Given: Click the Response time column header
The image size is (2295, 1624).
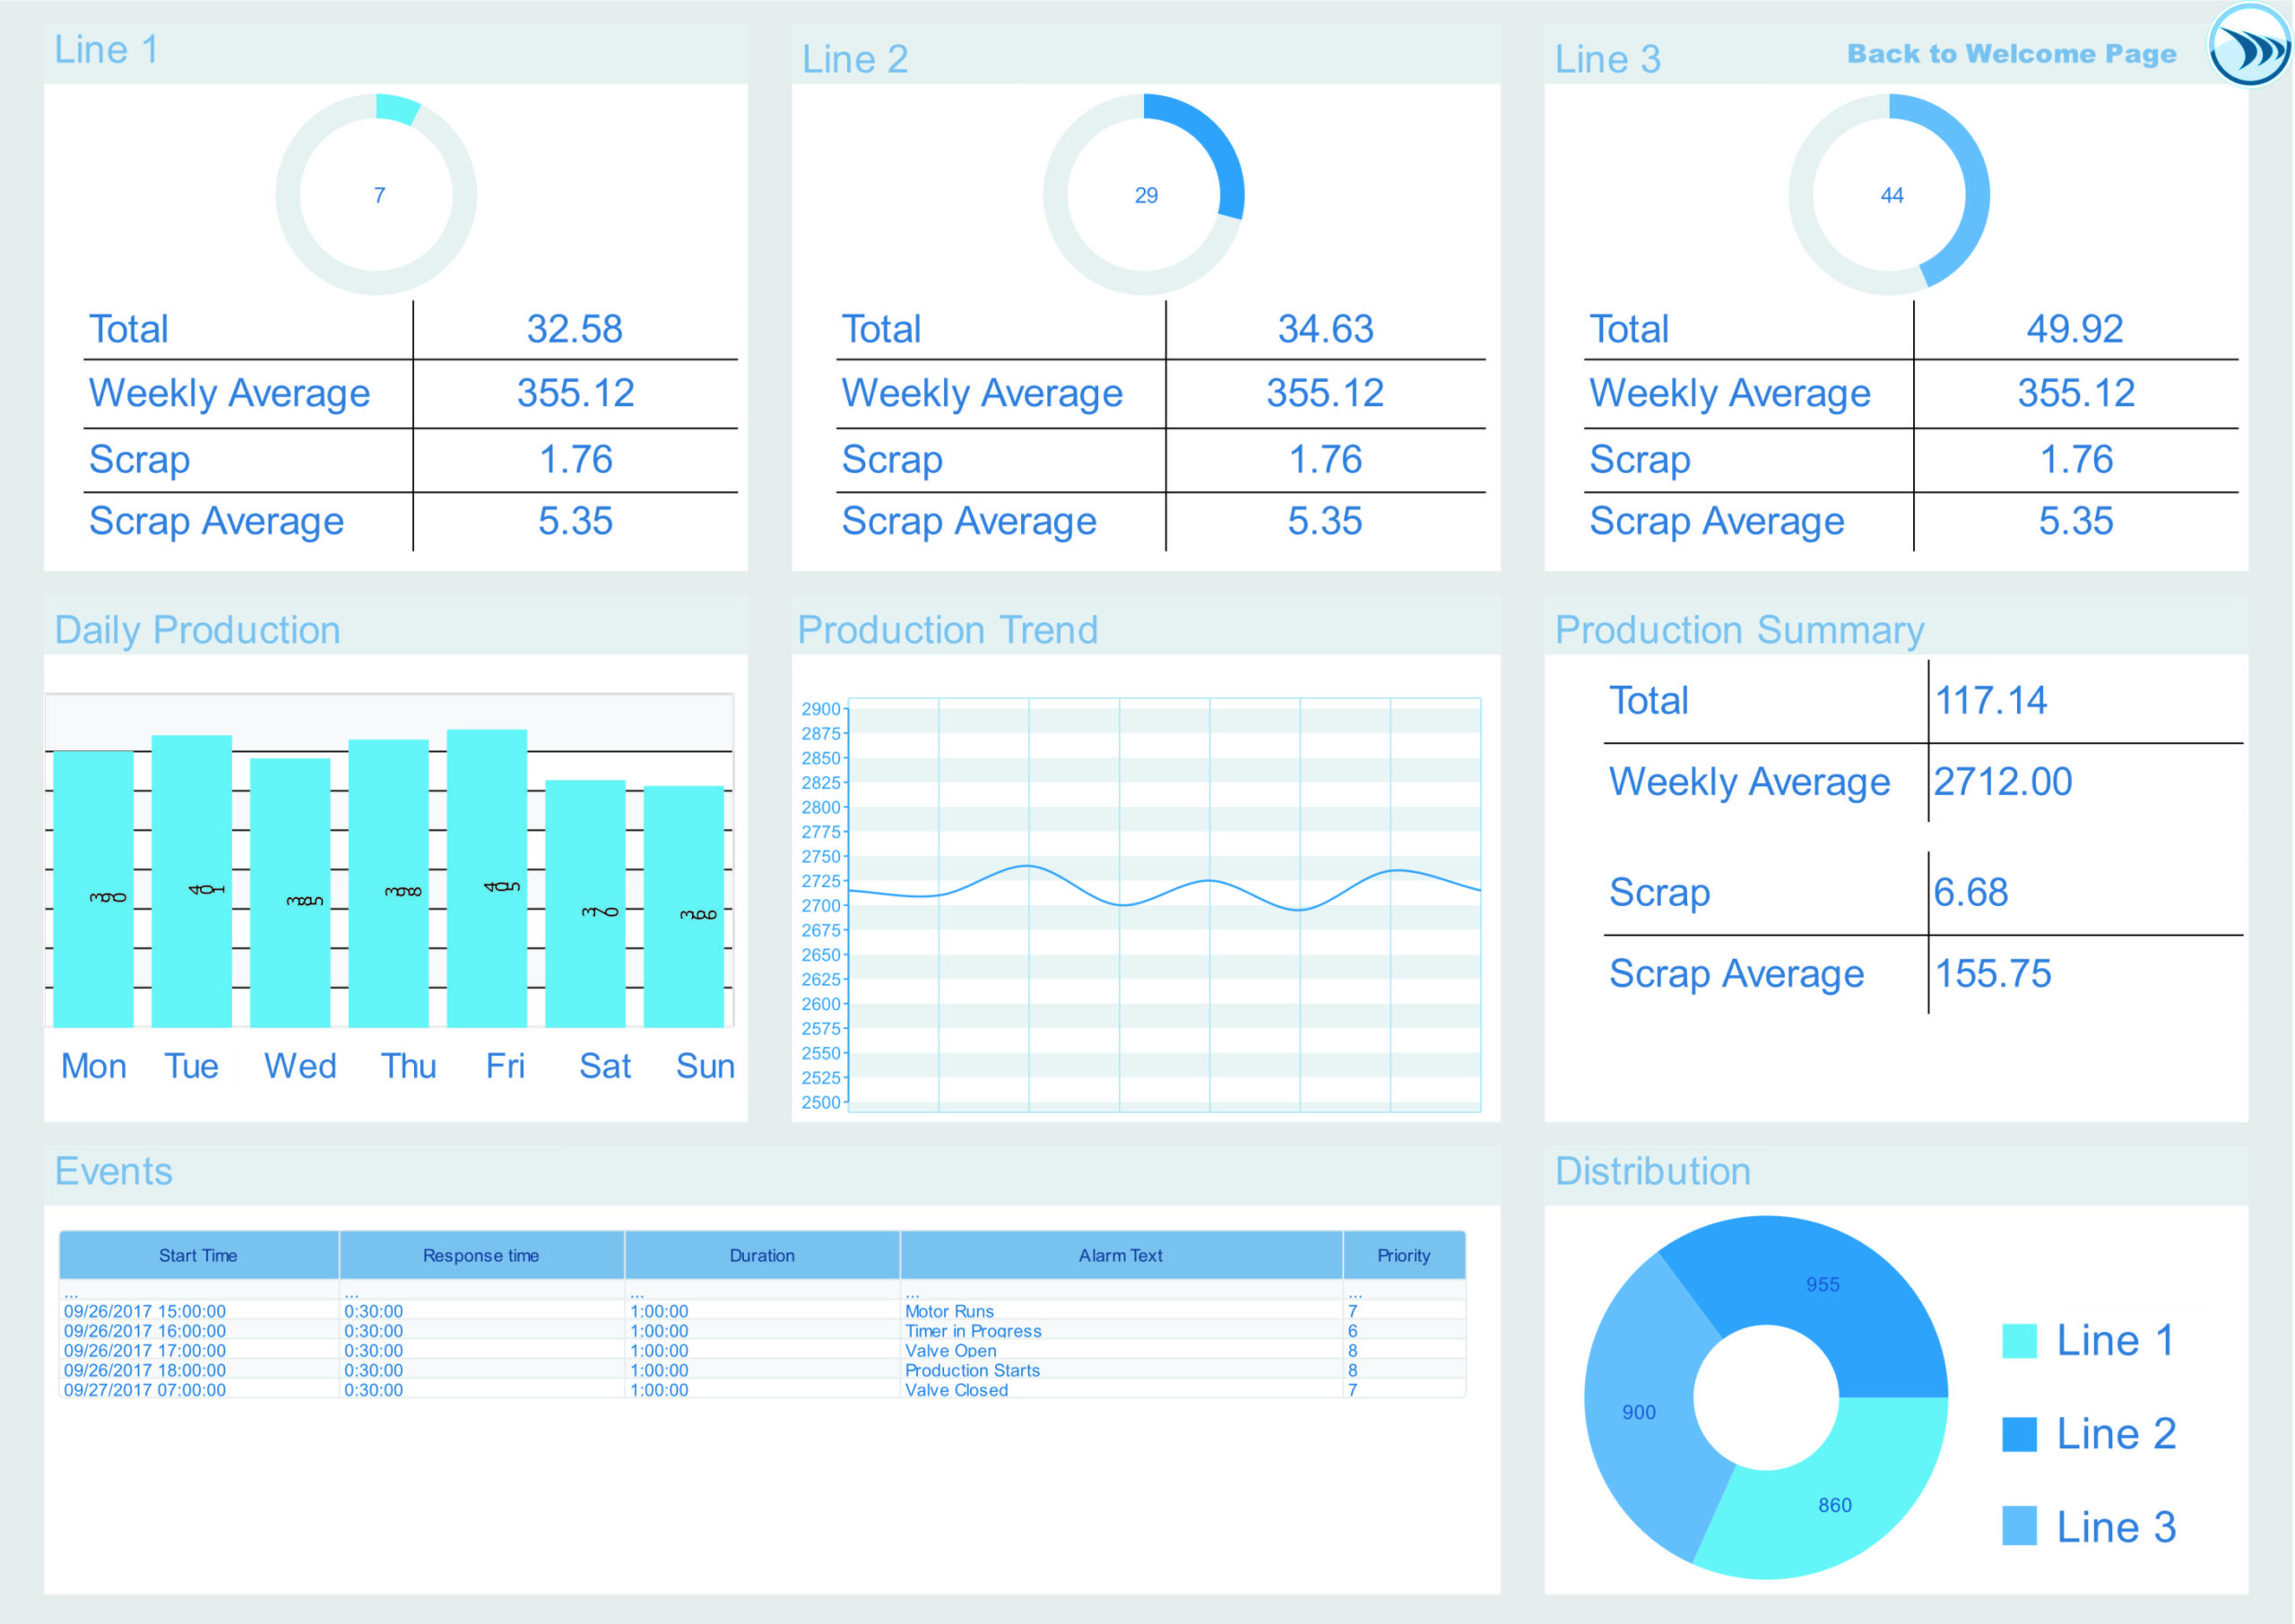Looking at the screenshot, I should point(481,1256).
